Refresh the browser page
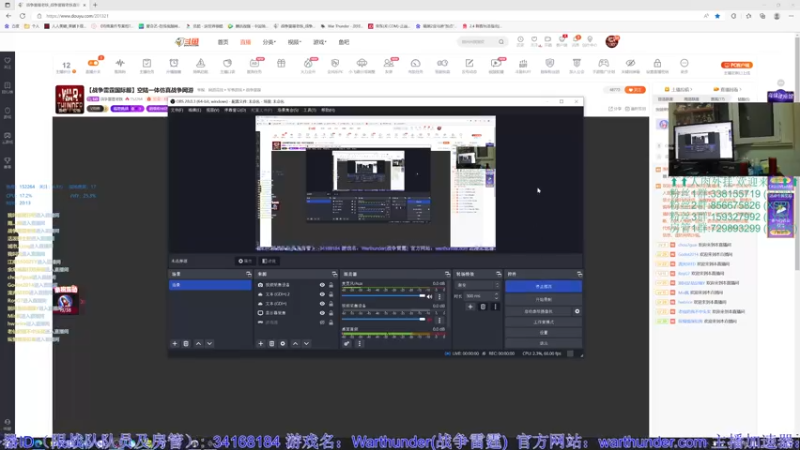The height and width of the screenshot is (450, 800). (x=22, y=16)
